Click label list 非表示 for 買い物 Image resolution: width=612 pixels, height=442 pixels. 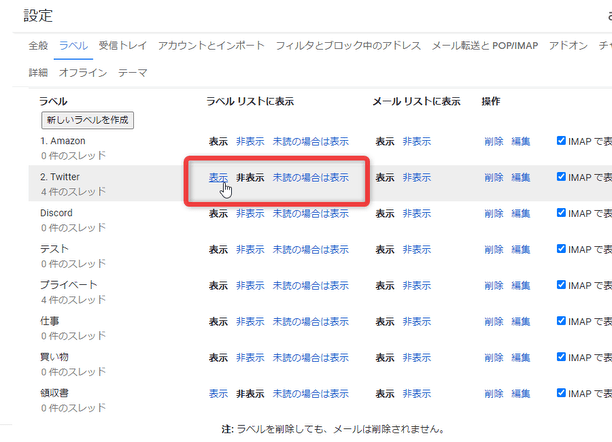pos(250,358)
